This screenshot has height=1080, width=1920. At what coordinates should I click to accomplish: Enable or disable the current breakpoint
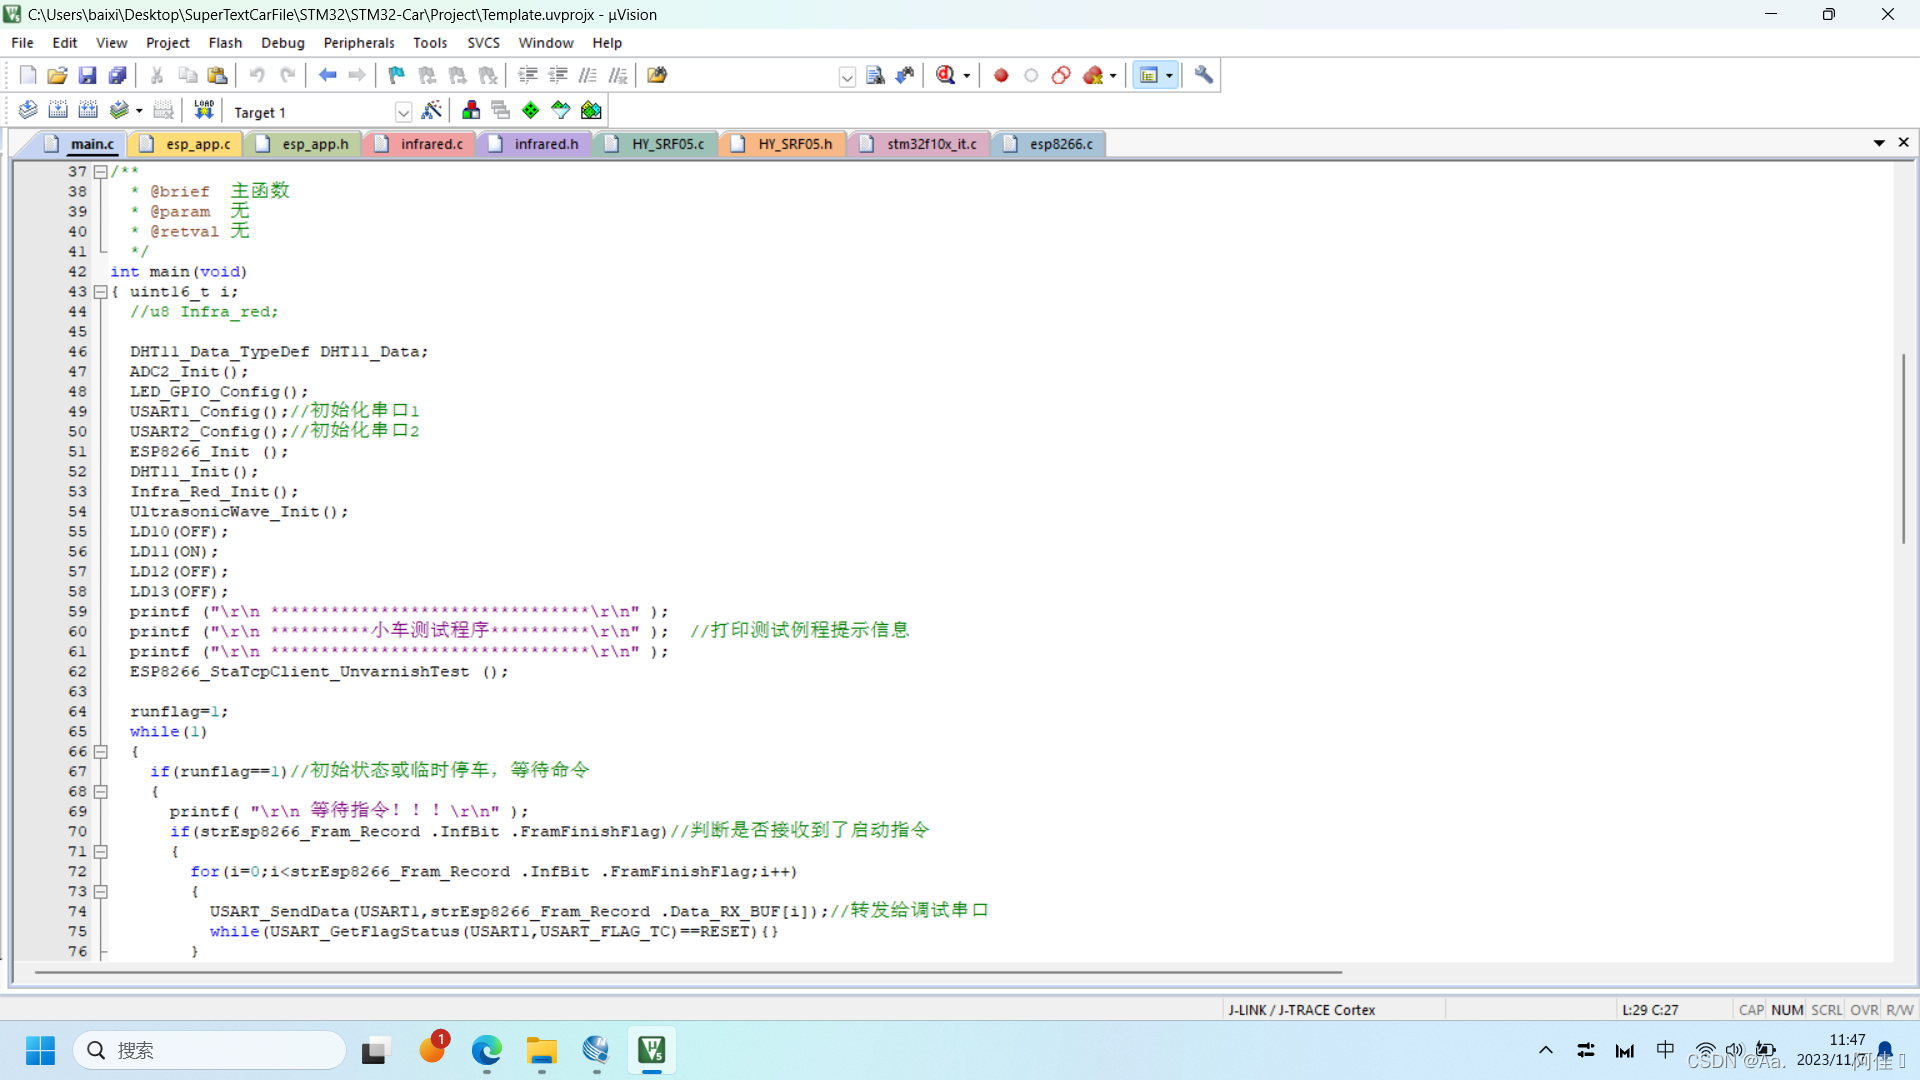click(1031, 75)
